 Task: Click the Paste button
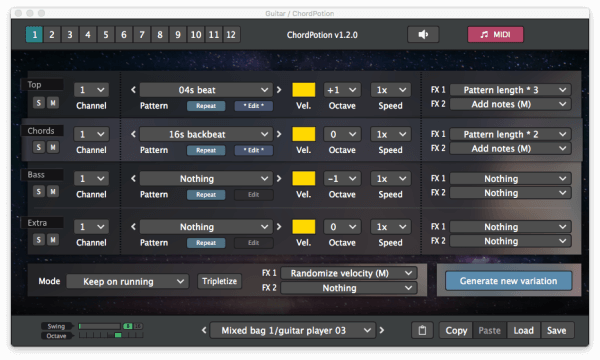point(489,330)
